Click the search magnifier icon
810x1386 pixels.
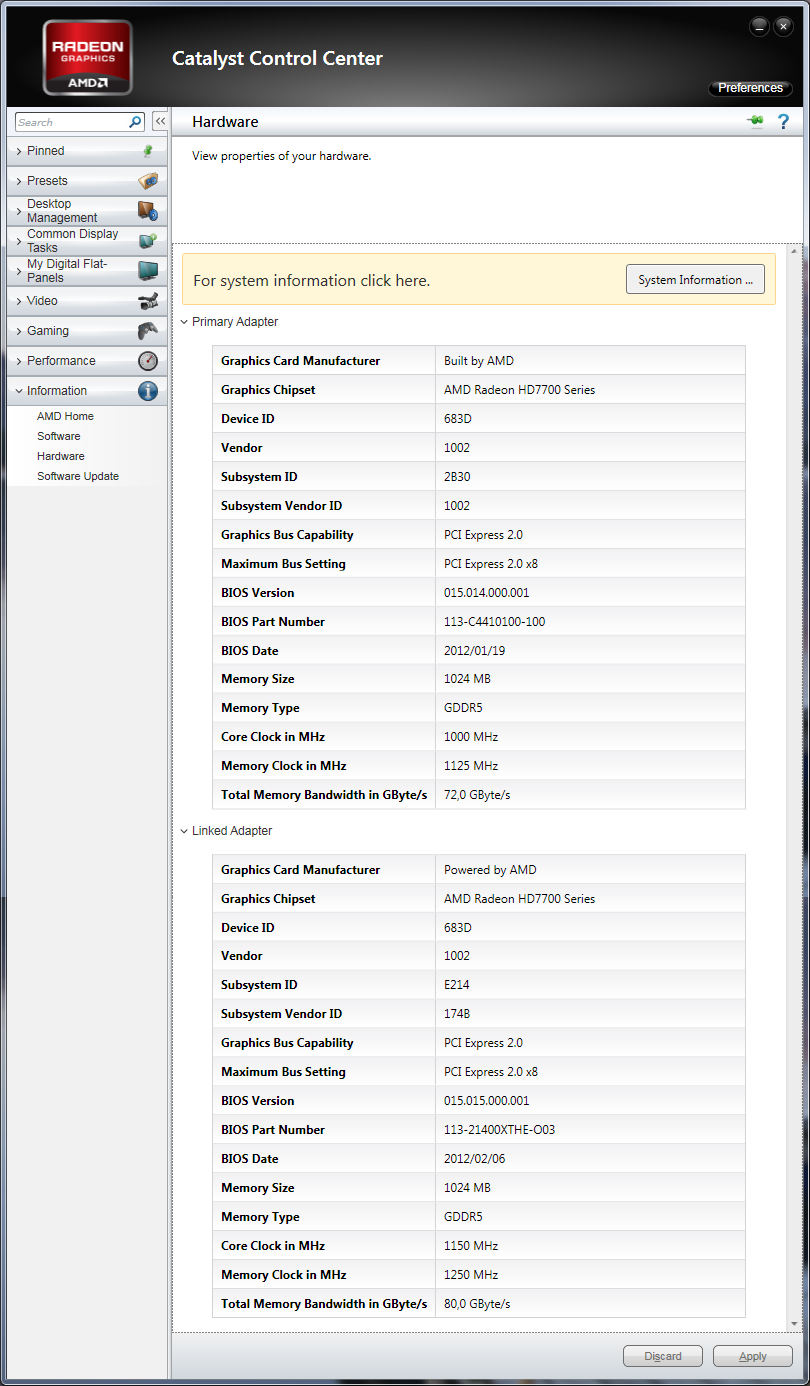136,122
